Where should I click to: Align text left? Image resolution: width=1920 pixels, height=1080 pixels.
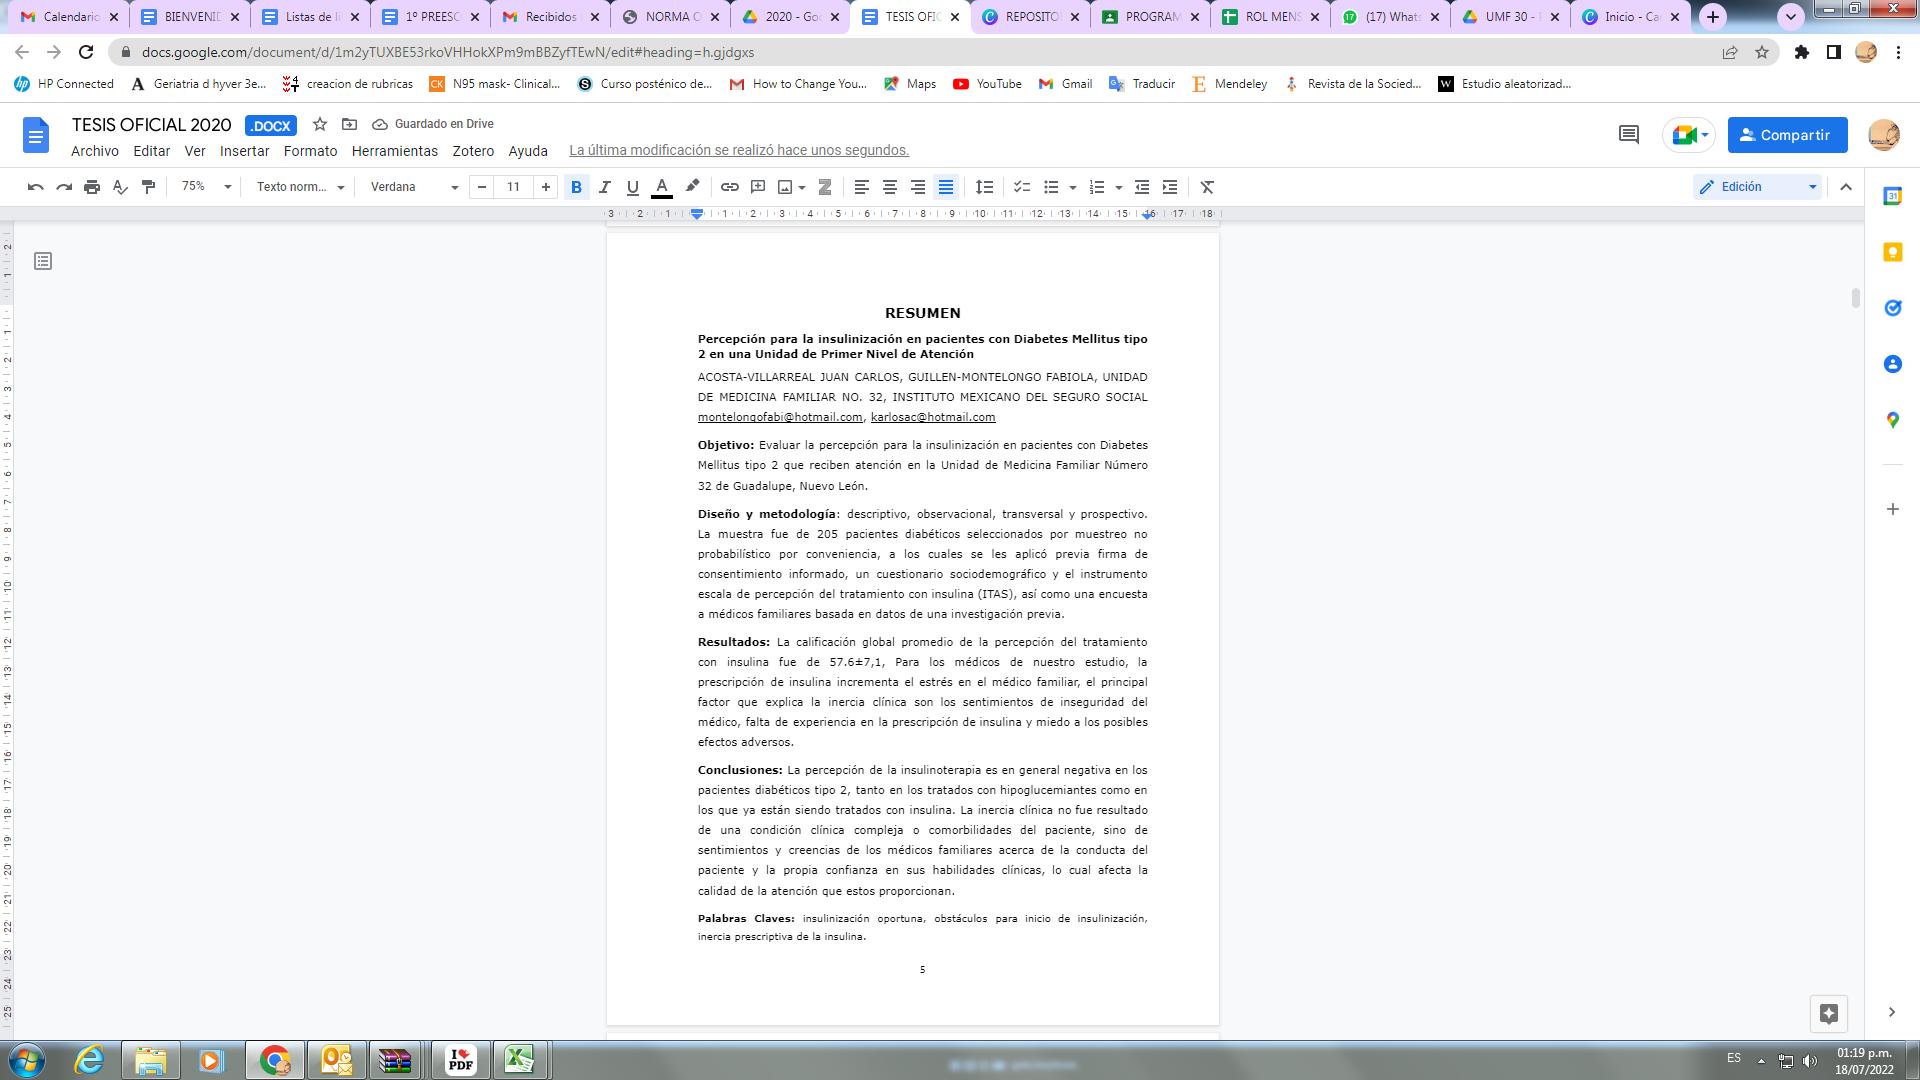pos(861,187)
